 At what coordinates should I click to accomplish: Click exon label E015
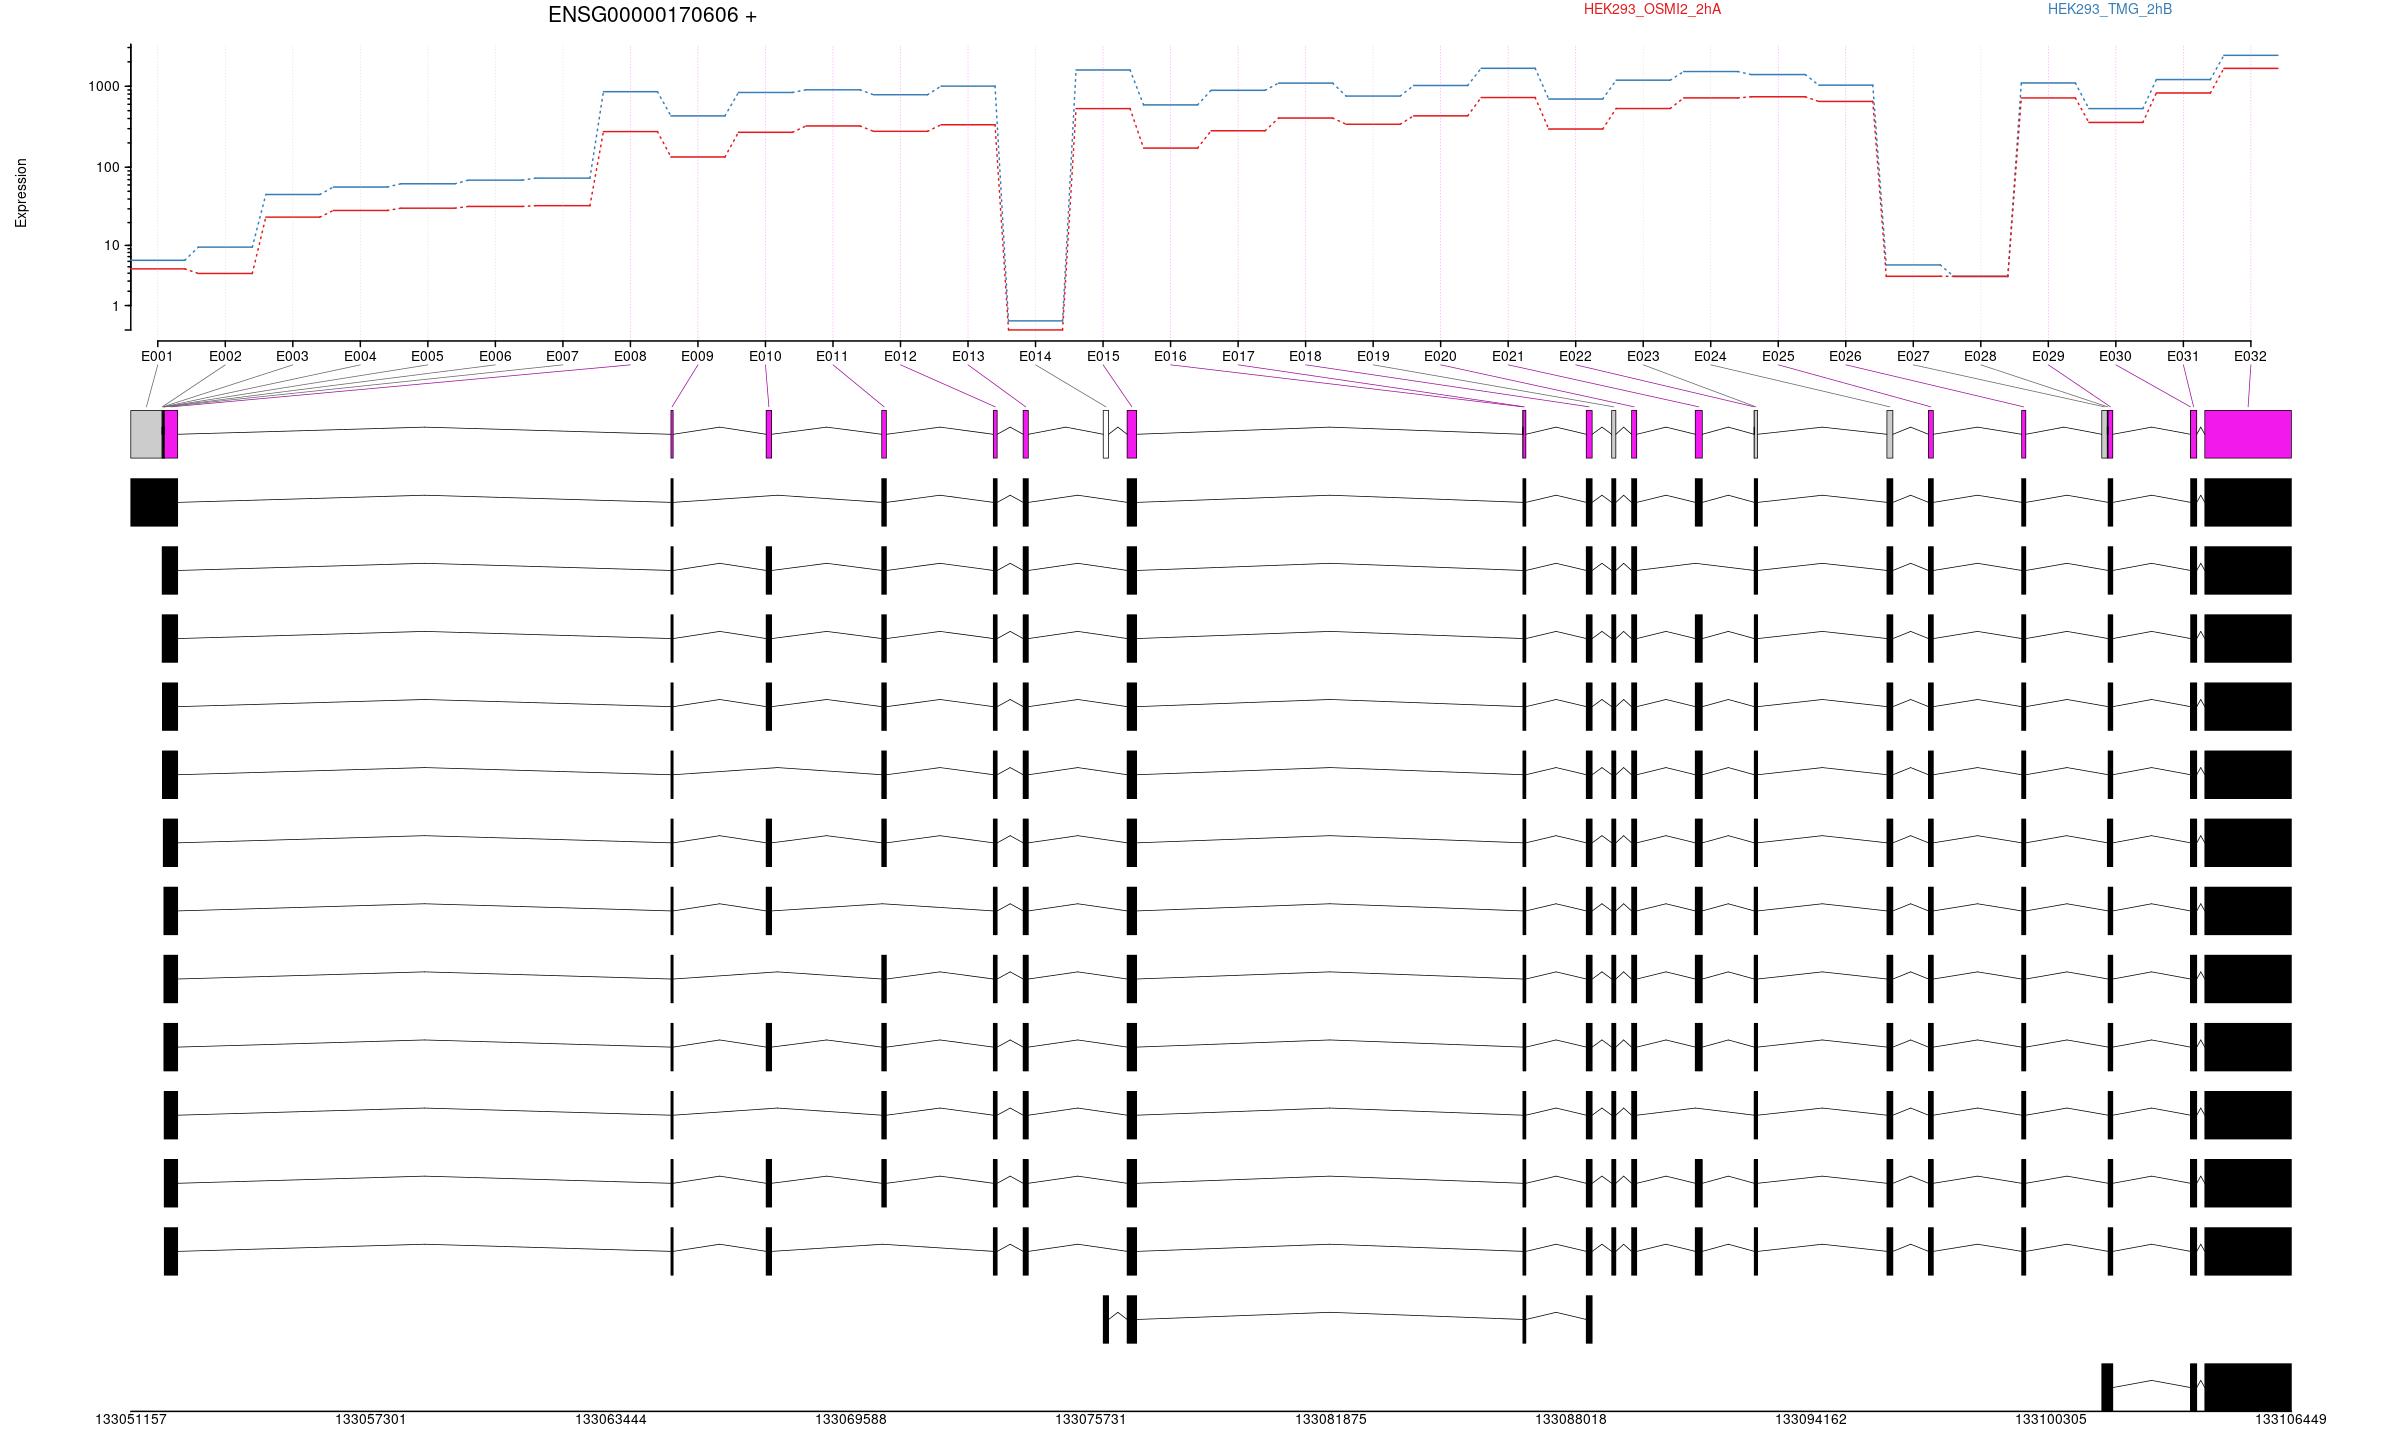coord(1103,356)
